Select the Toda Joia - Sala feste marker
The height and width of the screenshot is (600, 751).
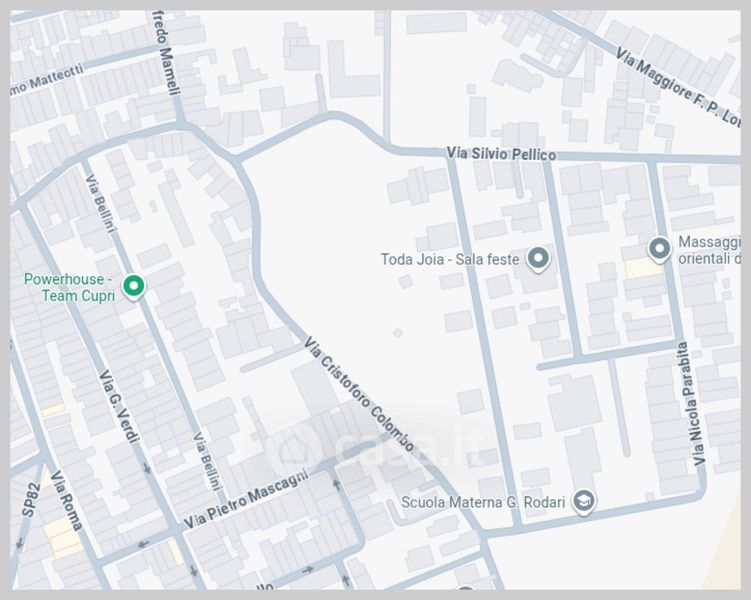coord(539,259)
